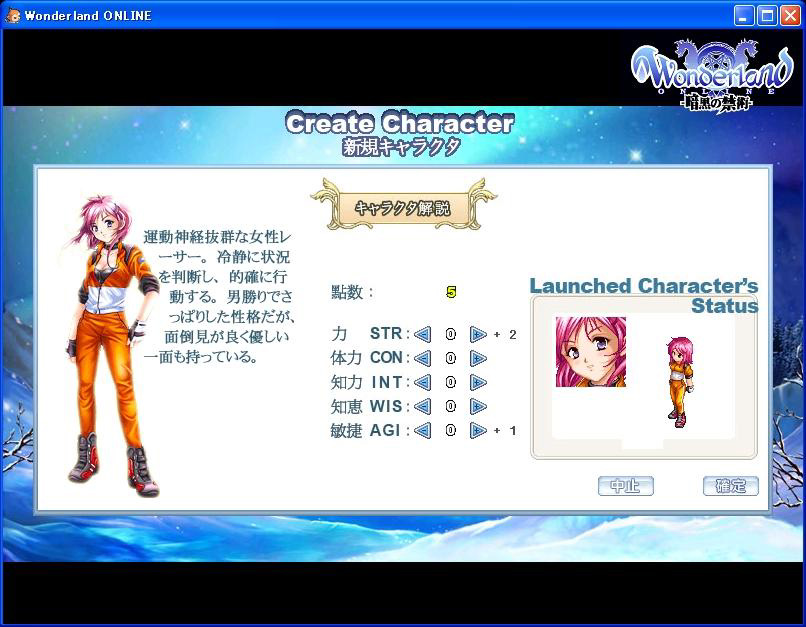
Task: Click the キャラクタ解説 banner
Action: point(404,208)
